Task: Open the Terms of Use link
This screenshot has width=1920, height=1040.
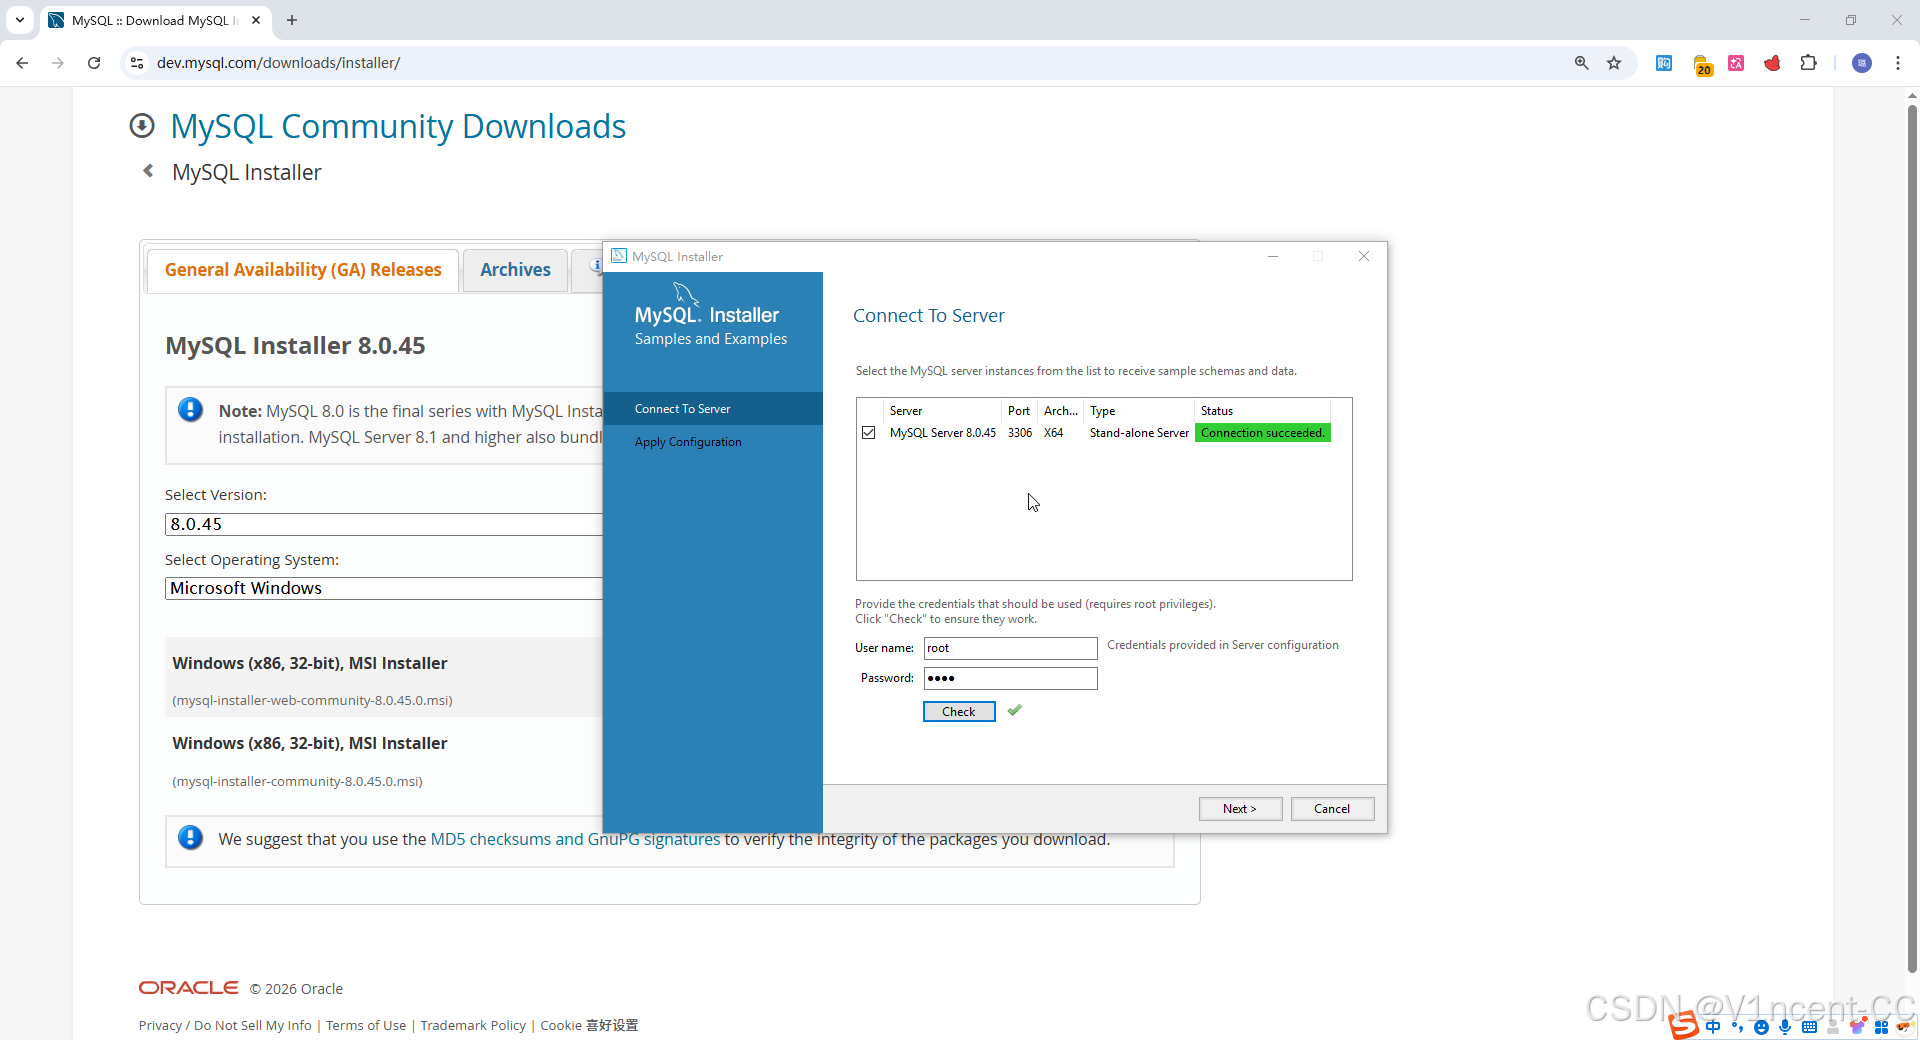Action: point(366,1025)
